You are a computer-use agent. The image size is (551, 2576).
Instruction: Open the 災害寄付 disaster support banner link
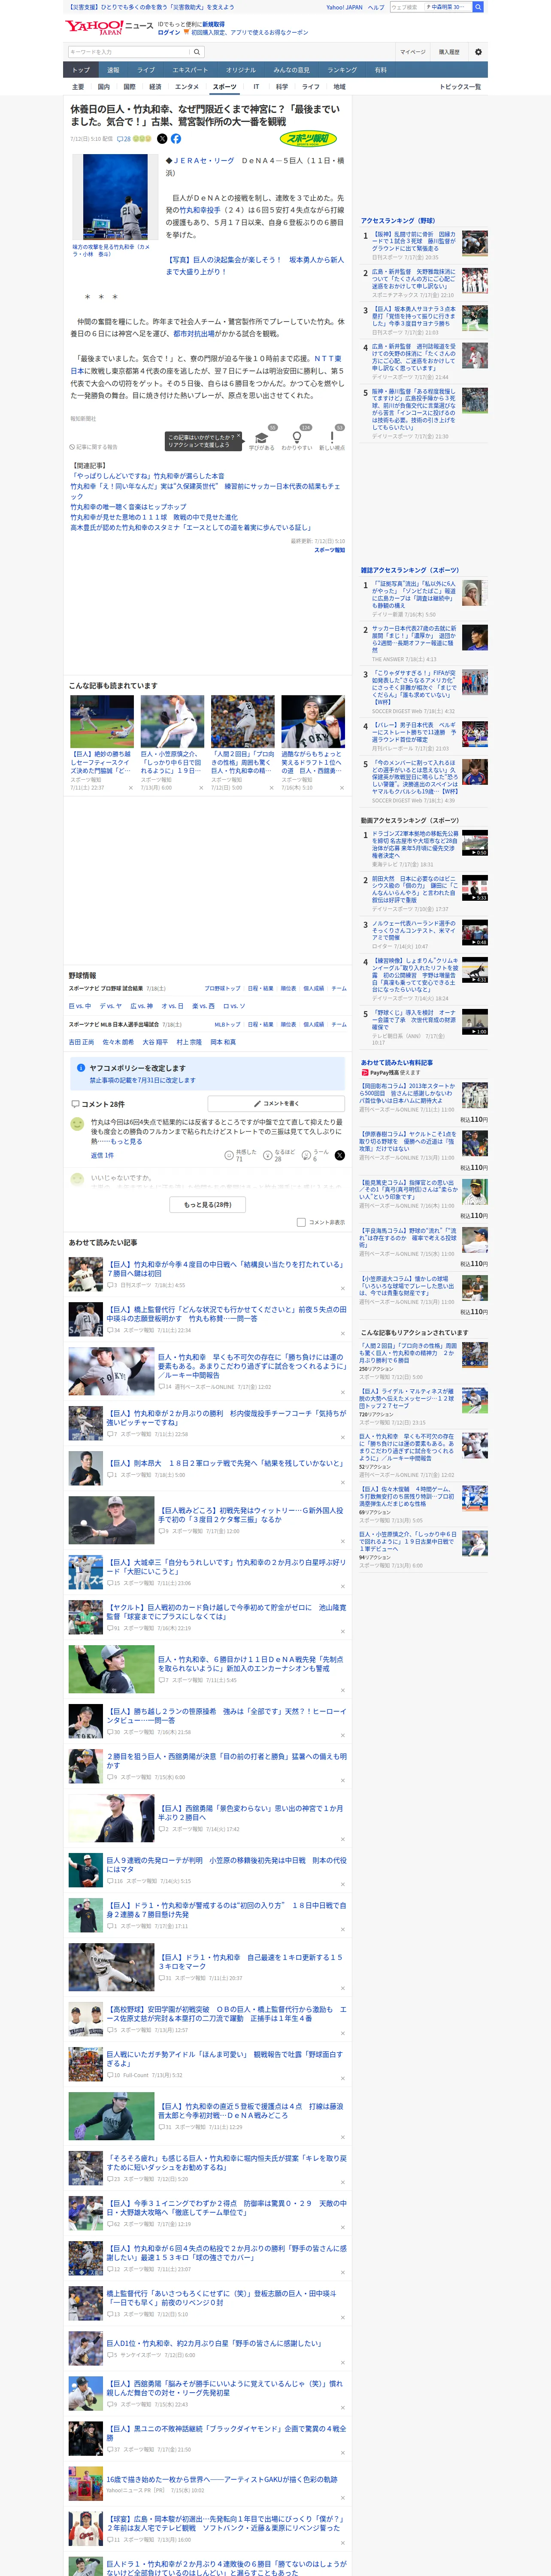click(x=150, y=7)
